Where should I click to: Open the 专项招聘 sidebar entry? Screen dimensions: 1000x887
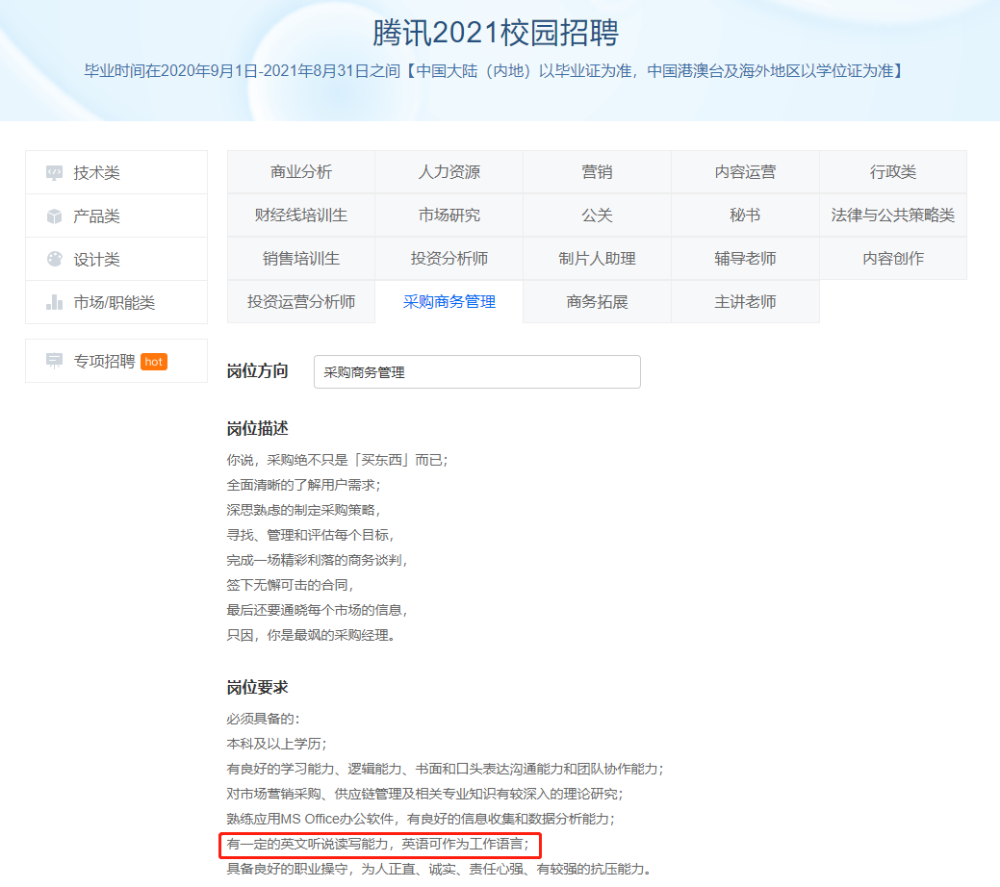[116, 361]
